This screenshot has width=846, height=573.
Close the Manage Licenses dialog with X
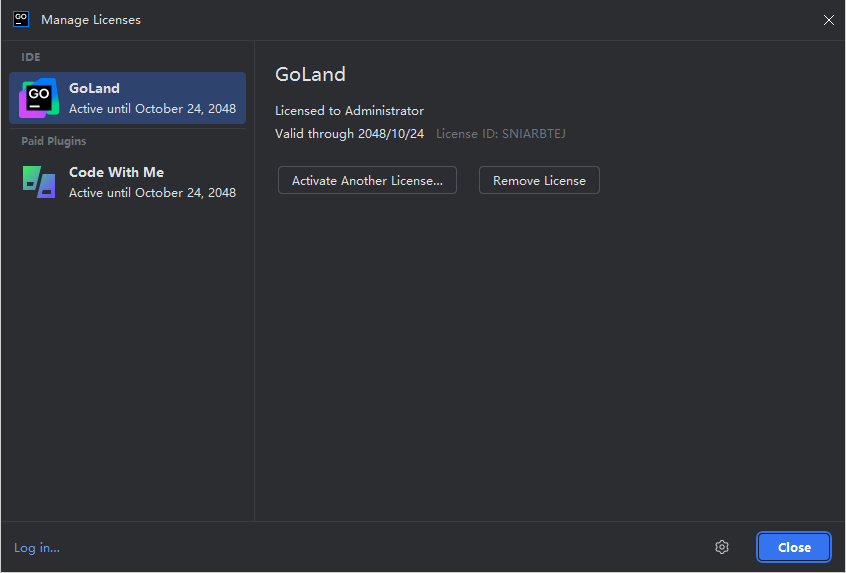[x=829, y=20]
